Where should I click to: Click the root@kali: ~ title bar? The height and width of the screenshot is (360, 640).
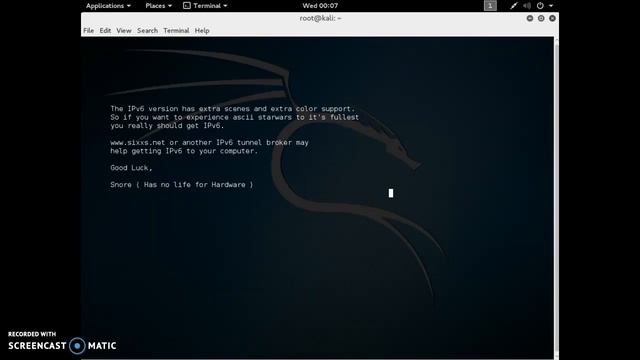point(320,18)
